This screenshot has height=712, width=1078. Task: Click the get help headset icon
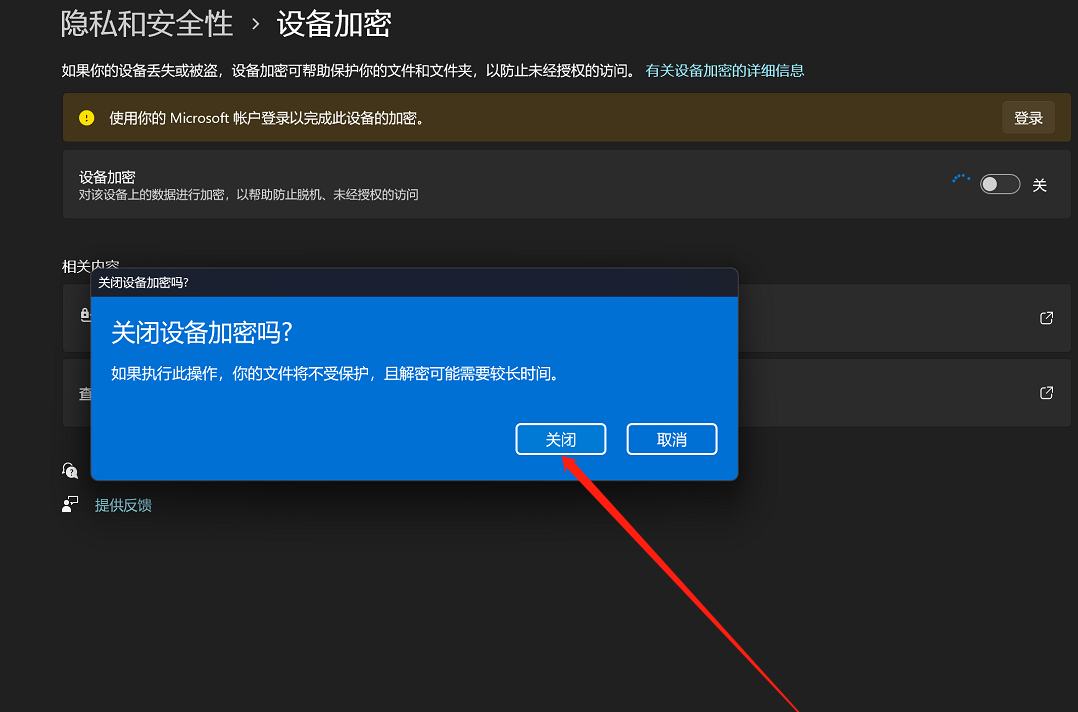[x=70, y=470]
